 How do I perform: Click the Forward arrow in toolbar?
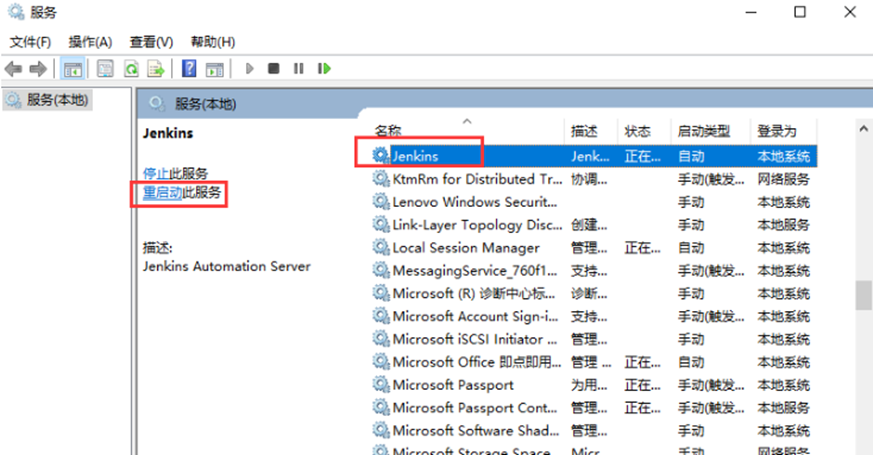click(38, 69)
